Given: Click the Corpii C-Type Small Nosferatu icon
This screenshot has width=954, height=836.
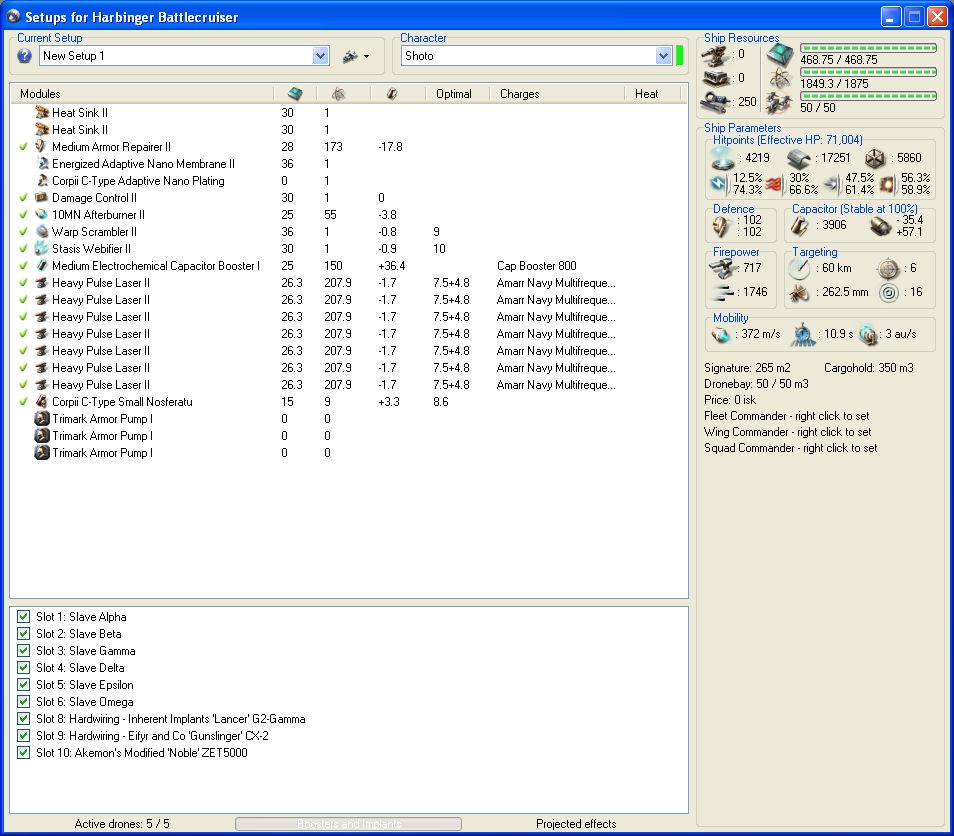Looking at the screenshot, I should pos(42,402).
